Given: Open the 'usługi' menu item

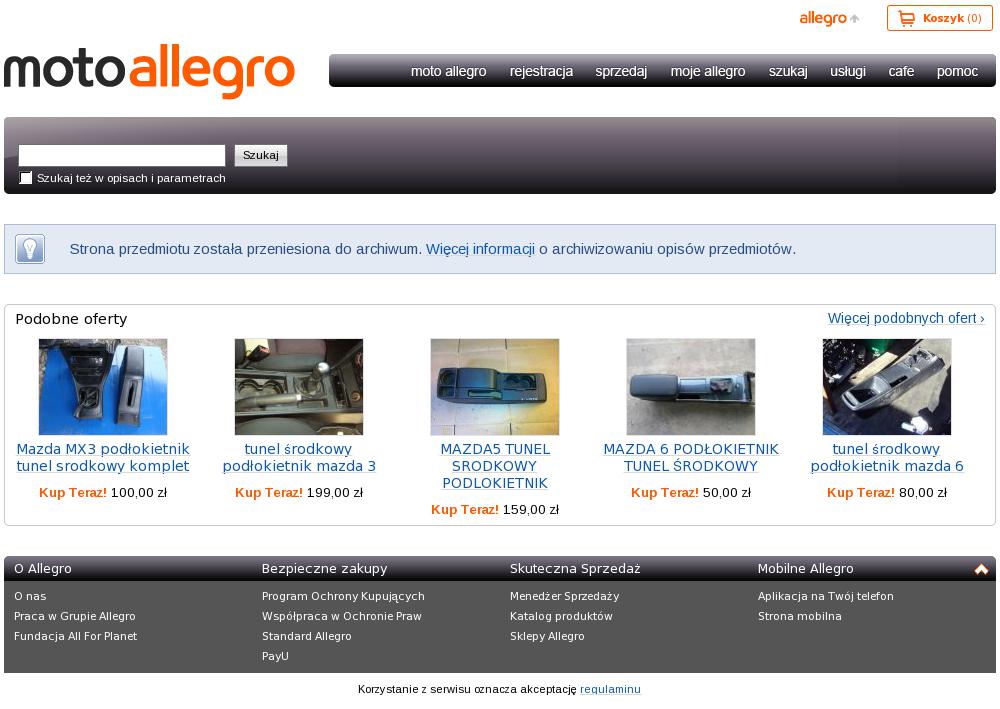Looking at the screenshot, I should (x=848, y=71).
